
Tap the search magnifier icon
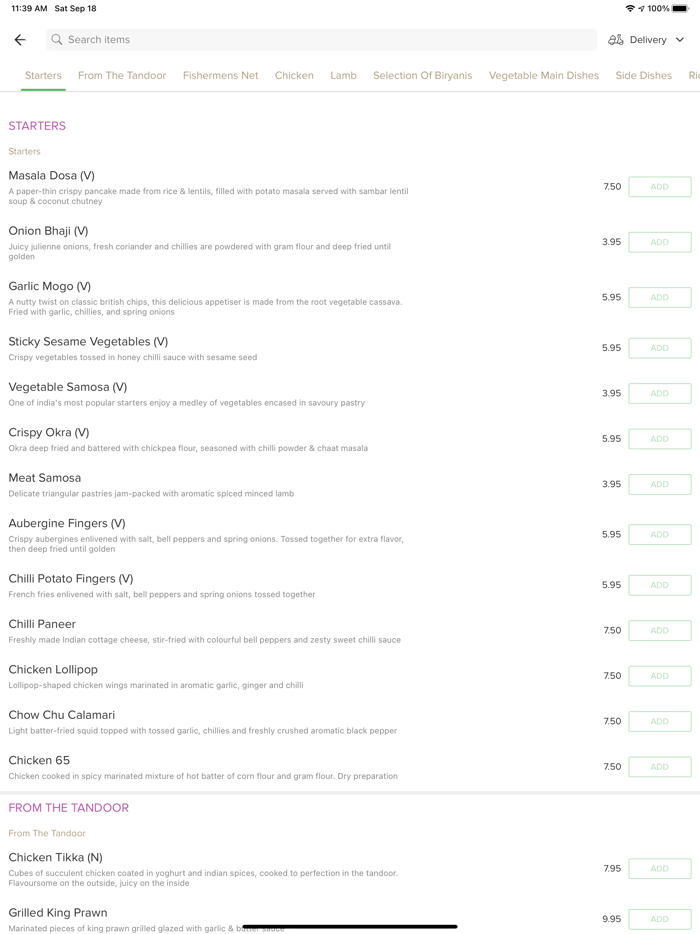[x=57, y=40]
